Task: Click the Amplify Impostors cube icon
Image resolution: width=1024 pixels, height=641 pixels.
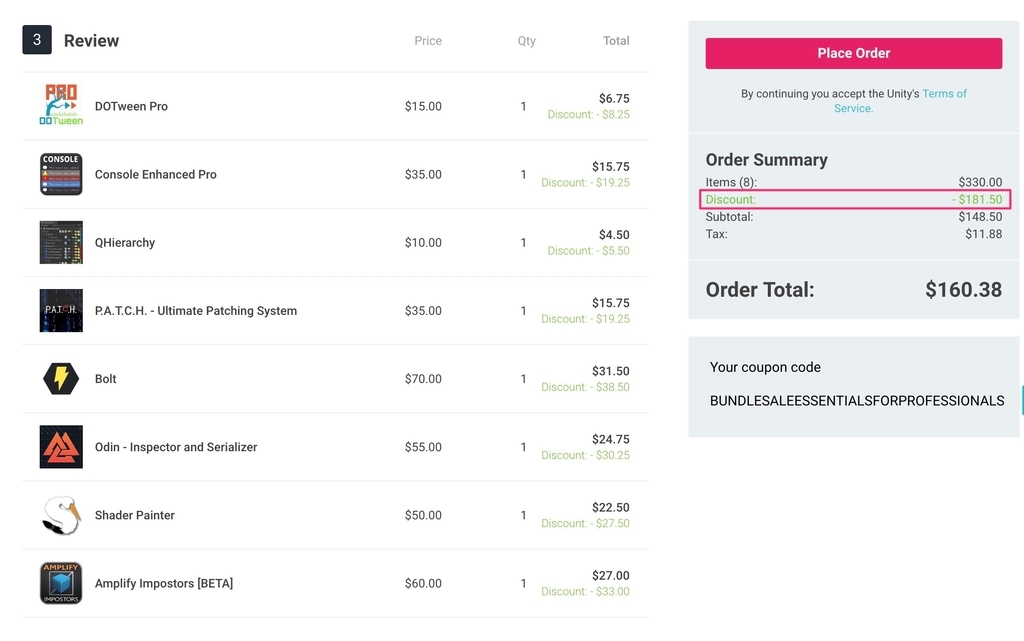Action: pos(61,583)
